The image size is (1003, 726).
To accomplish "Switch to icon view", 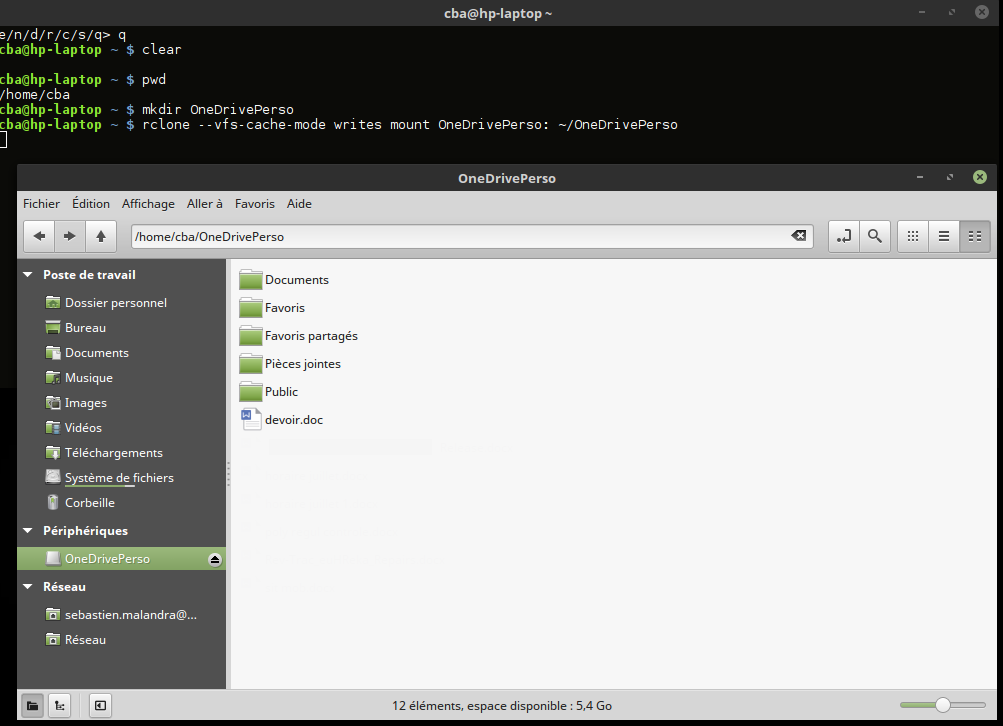I will pyautogui.click(x=912, y=236).
